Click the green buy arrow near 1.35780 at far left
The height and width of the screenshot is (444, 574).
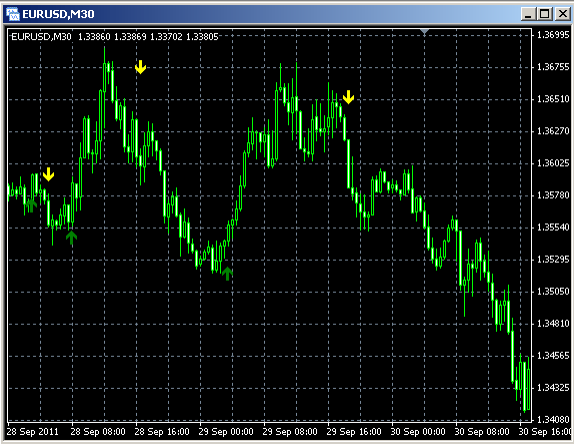[31, 206]
